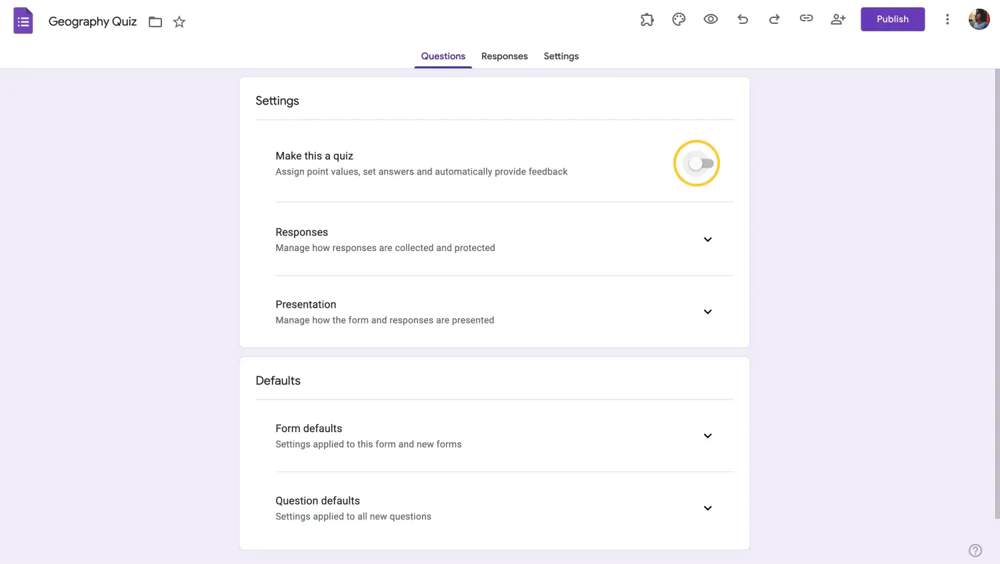The height and width of the screenshot is (564, 1000).
Task: Enable the Make this a quiz toggle
Action: coord(700,164)
